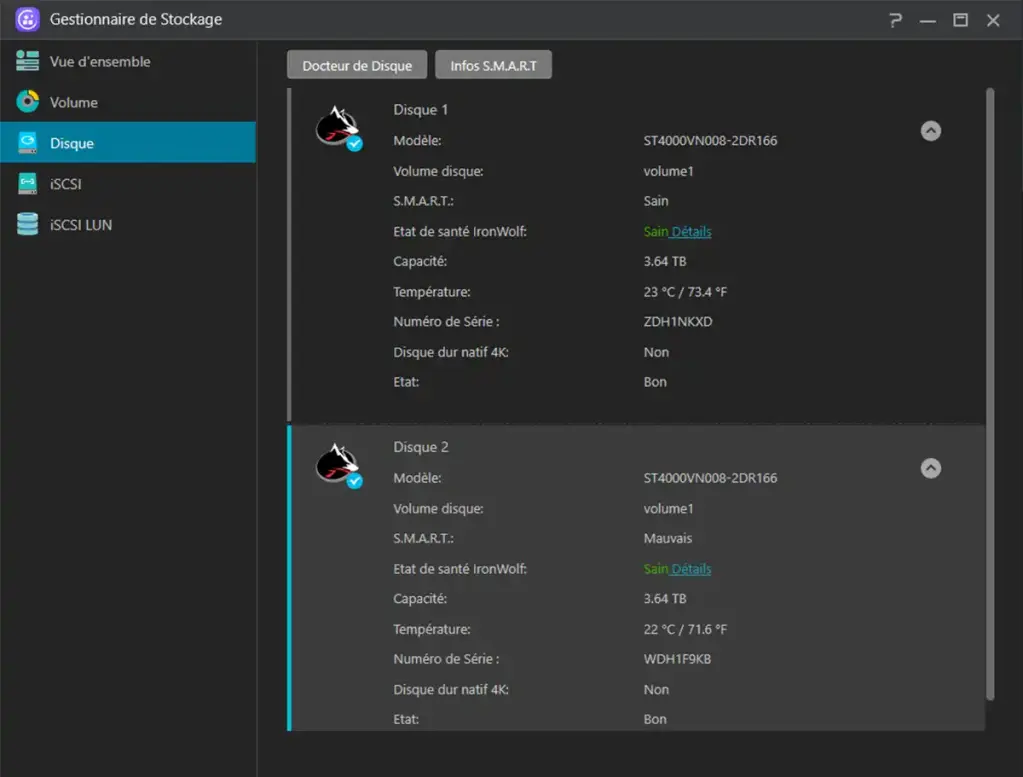Go to the iSCSI LUN section
The height and width of the screenshot is (777, 1023).
(81, 225)
